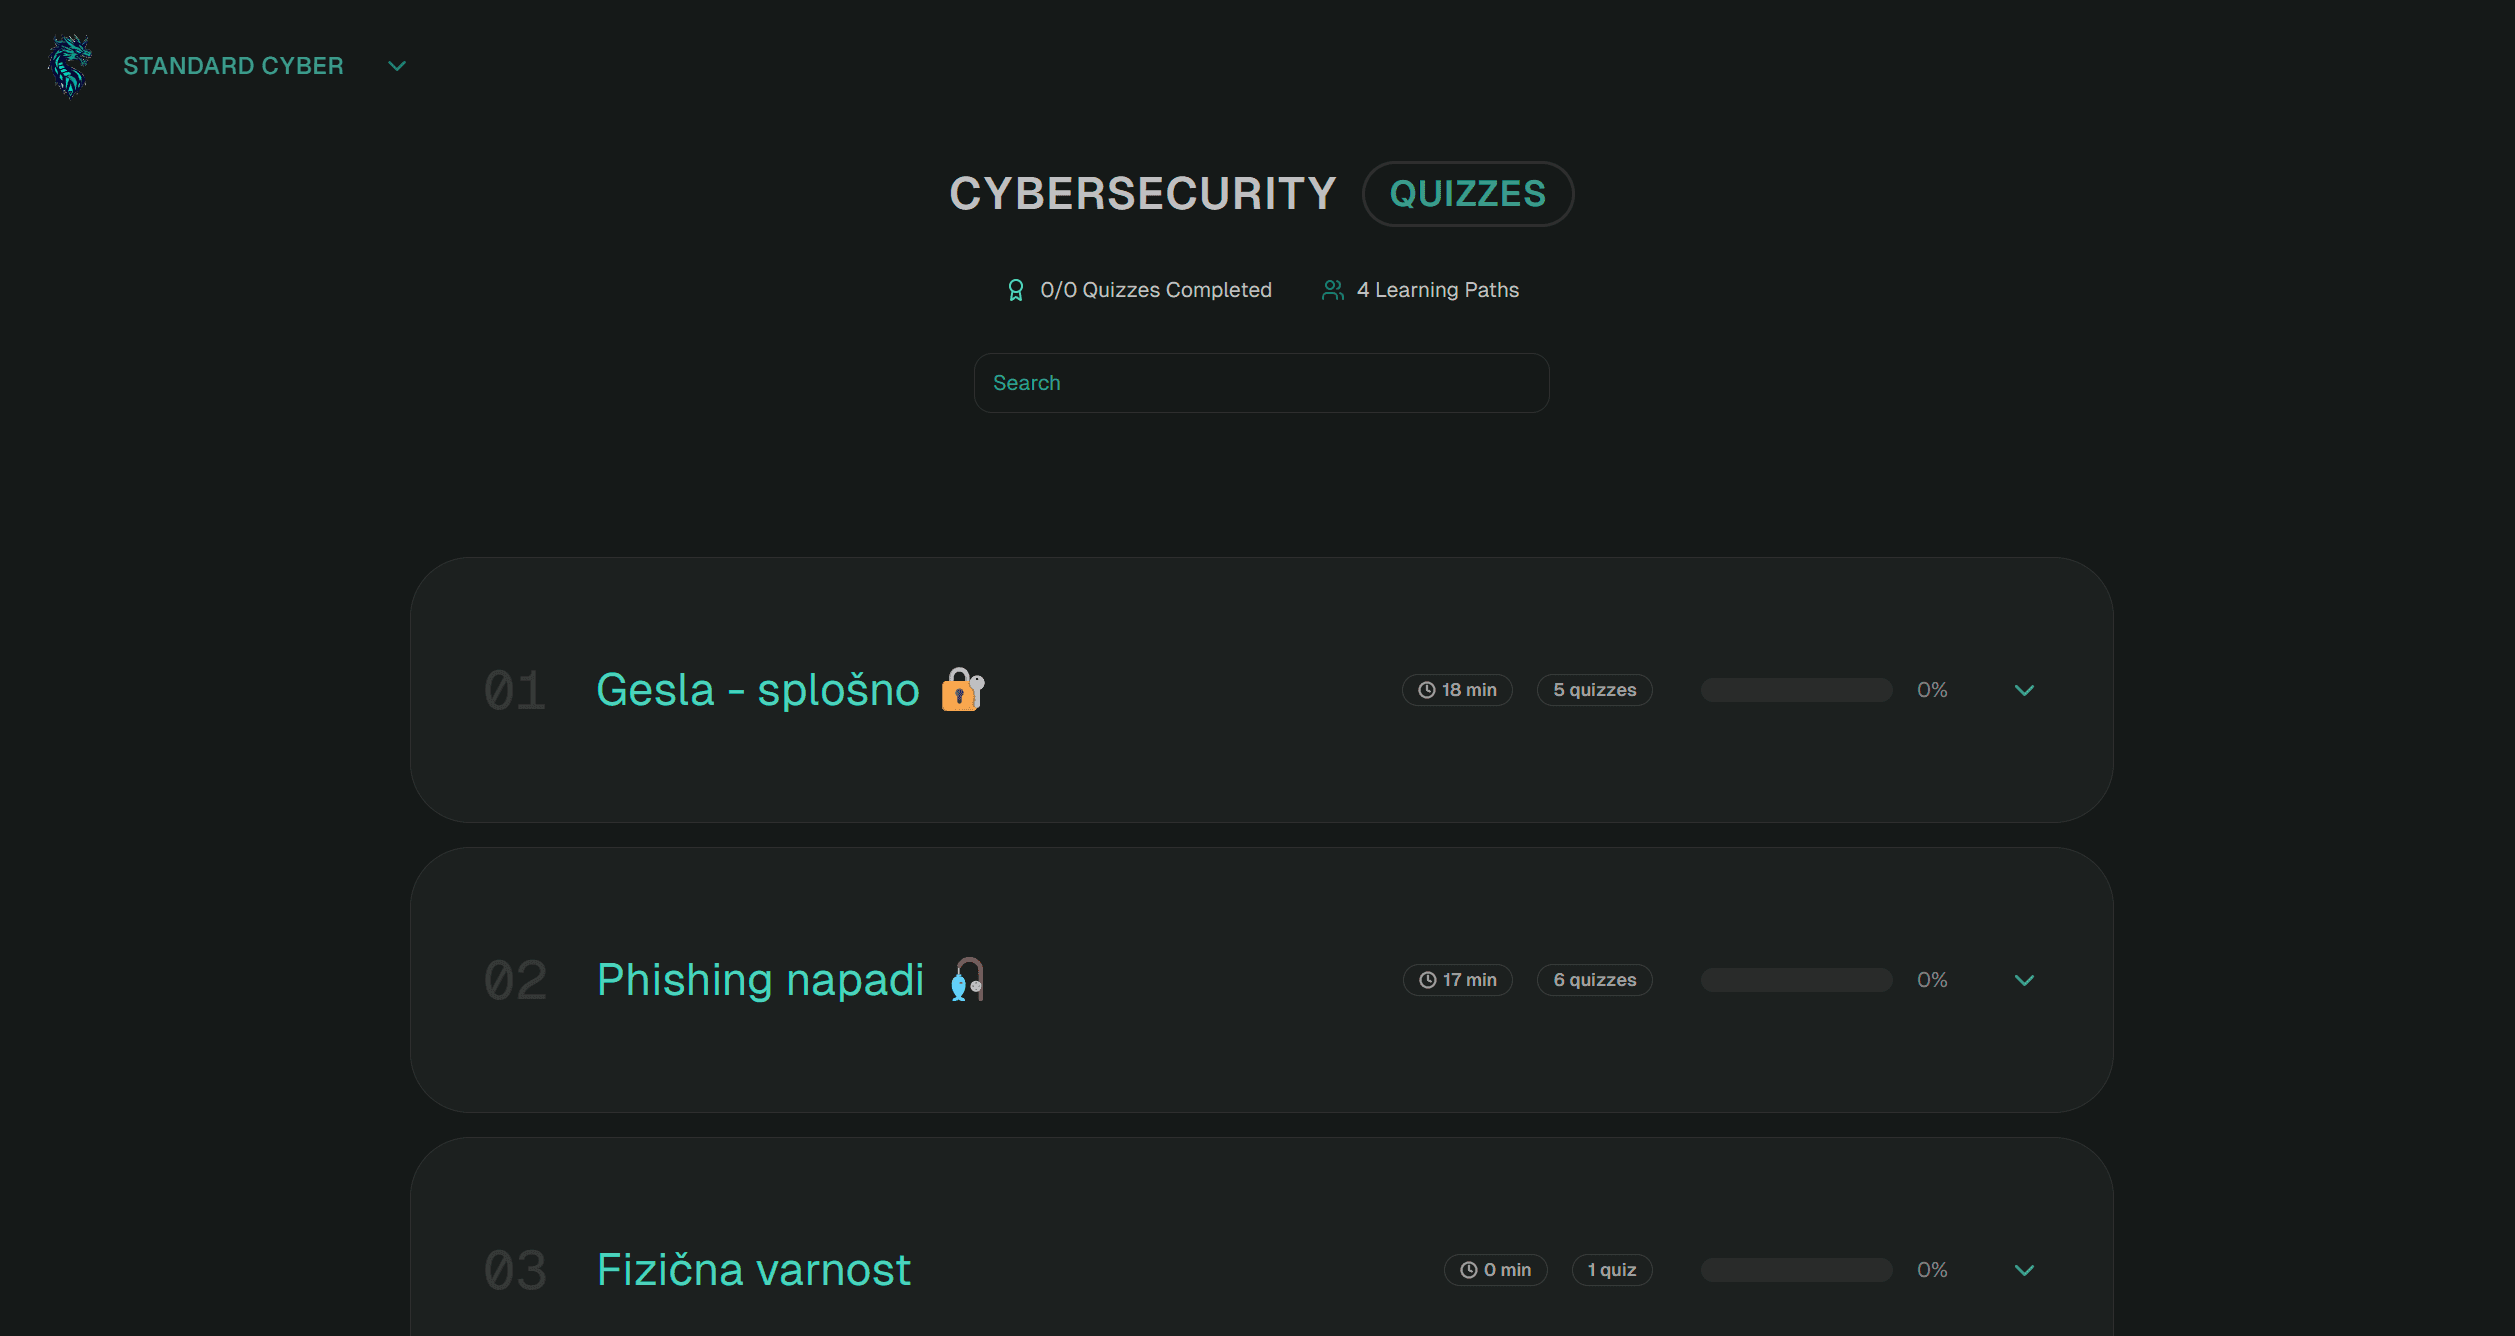2515x1336 pixels.
Task: Click the lock emoji beside Gesla - splošno
Action: click(963, 689)
